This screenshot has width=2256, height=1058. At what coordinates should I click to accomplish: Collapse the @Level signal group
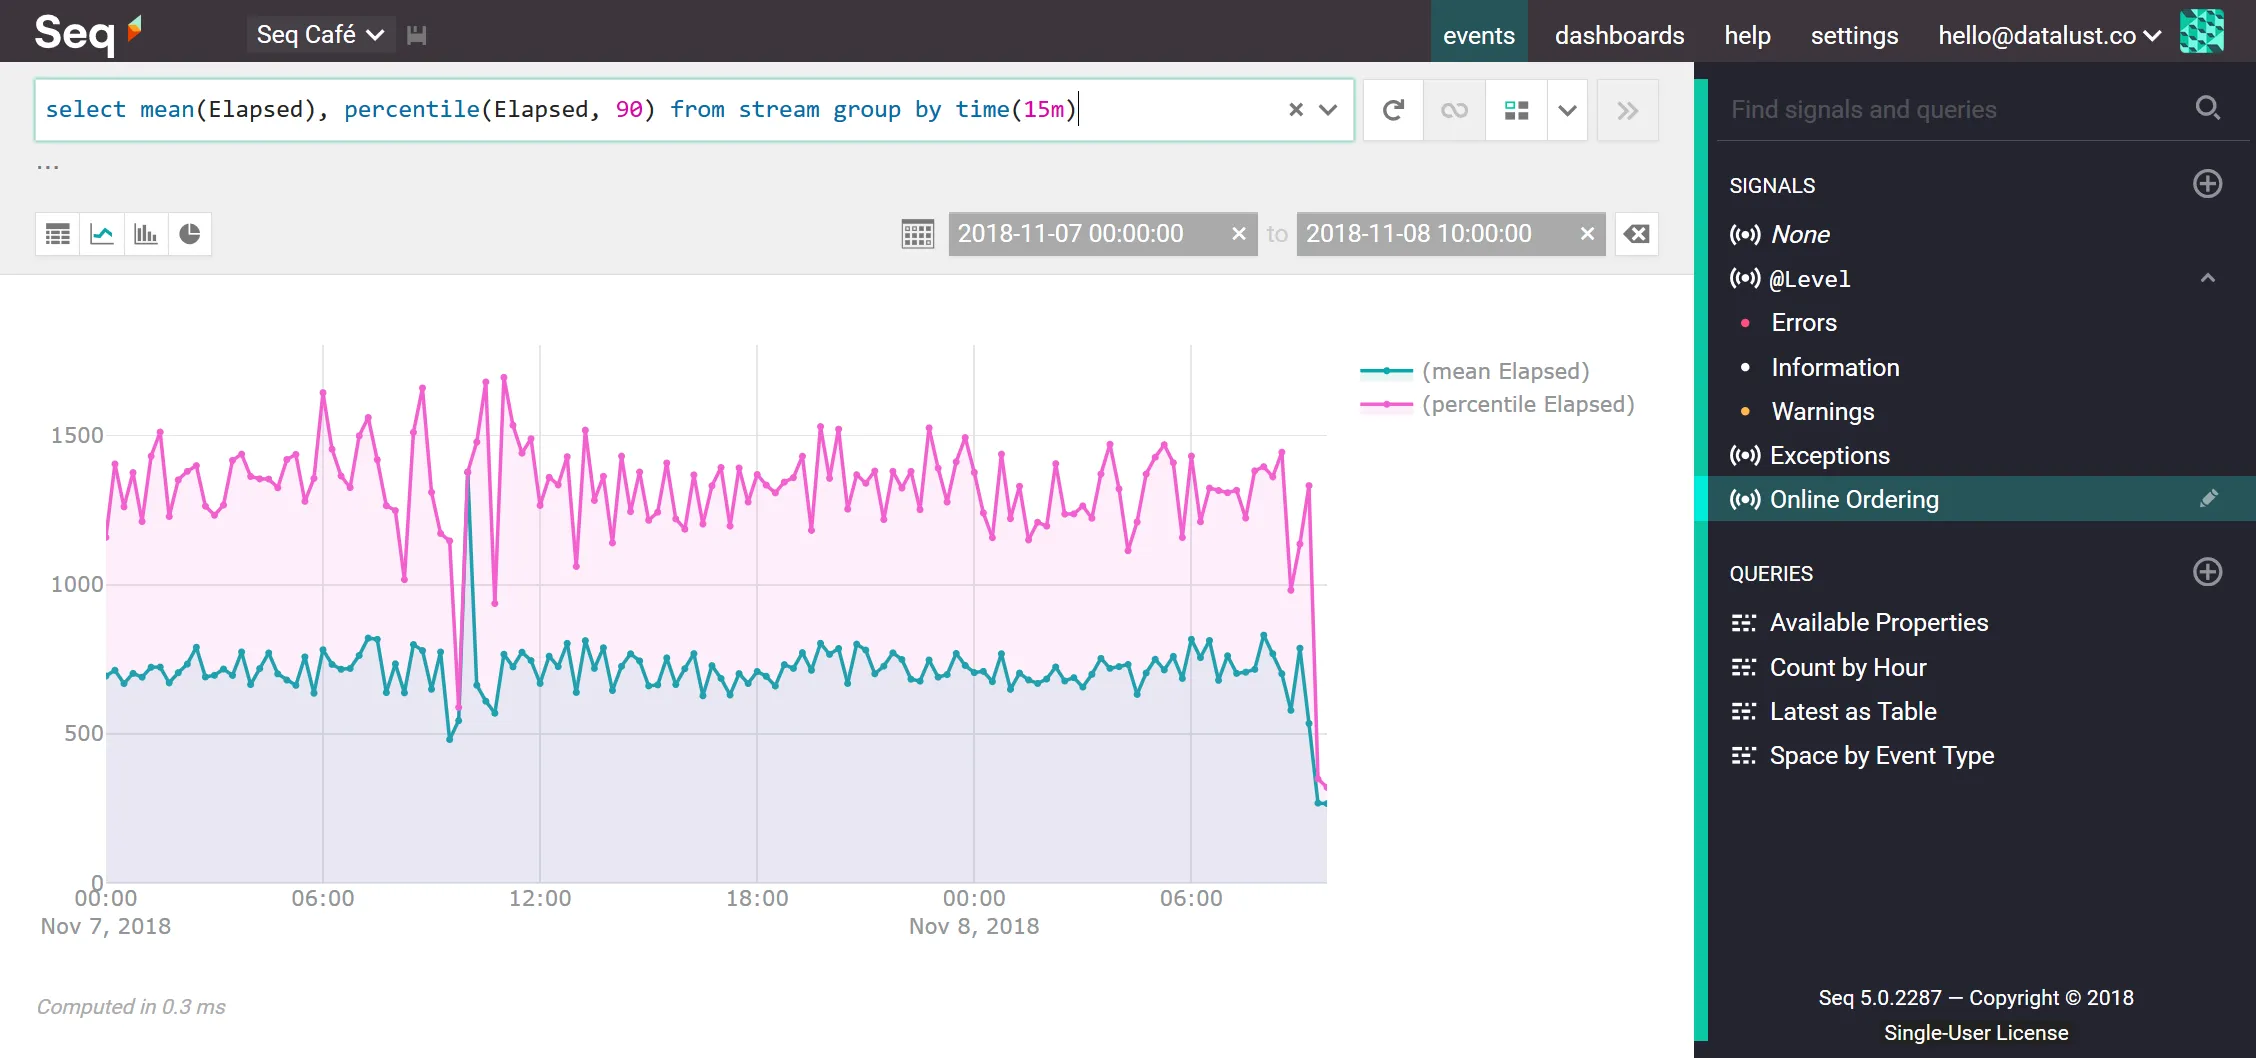2207,278
